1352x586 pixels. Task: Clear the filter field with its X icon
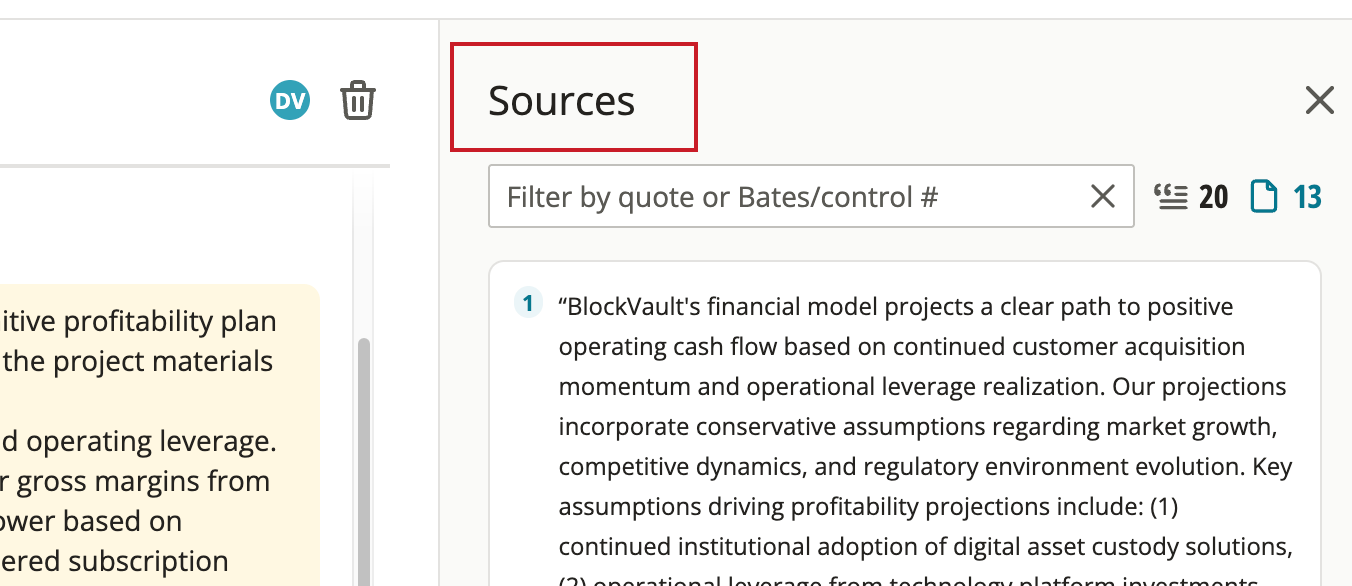(1102, 196)
